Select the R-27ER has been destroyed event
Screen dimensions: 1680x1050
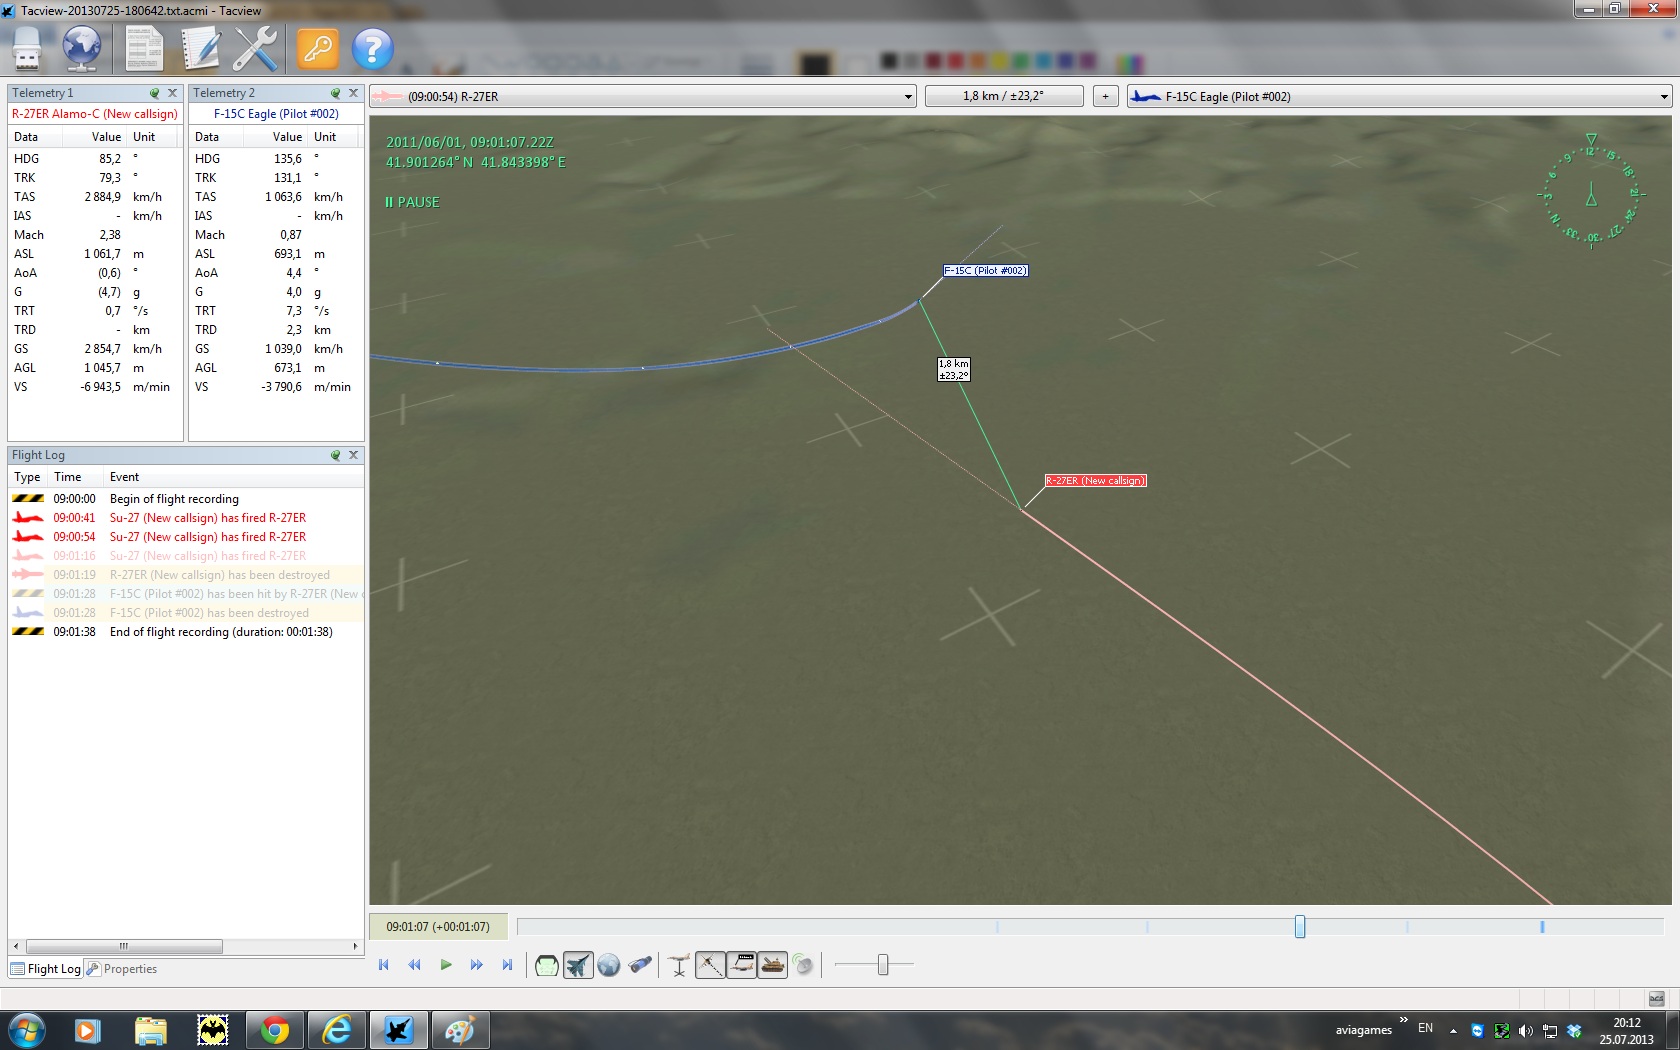pyautogui.click(x=186, y=575)
